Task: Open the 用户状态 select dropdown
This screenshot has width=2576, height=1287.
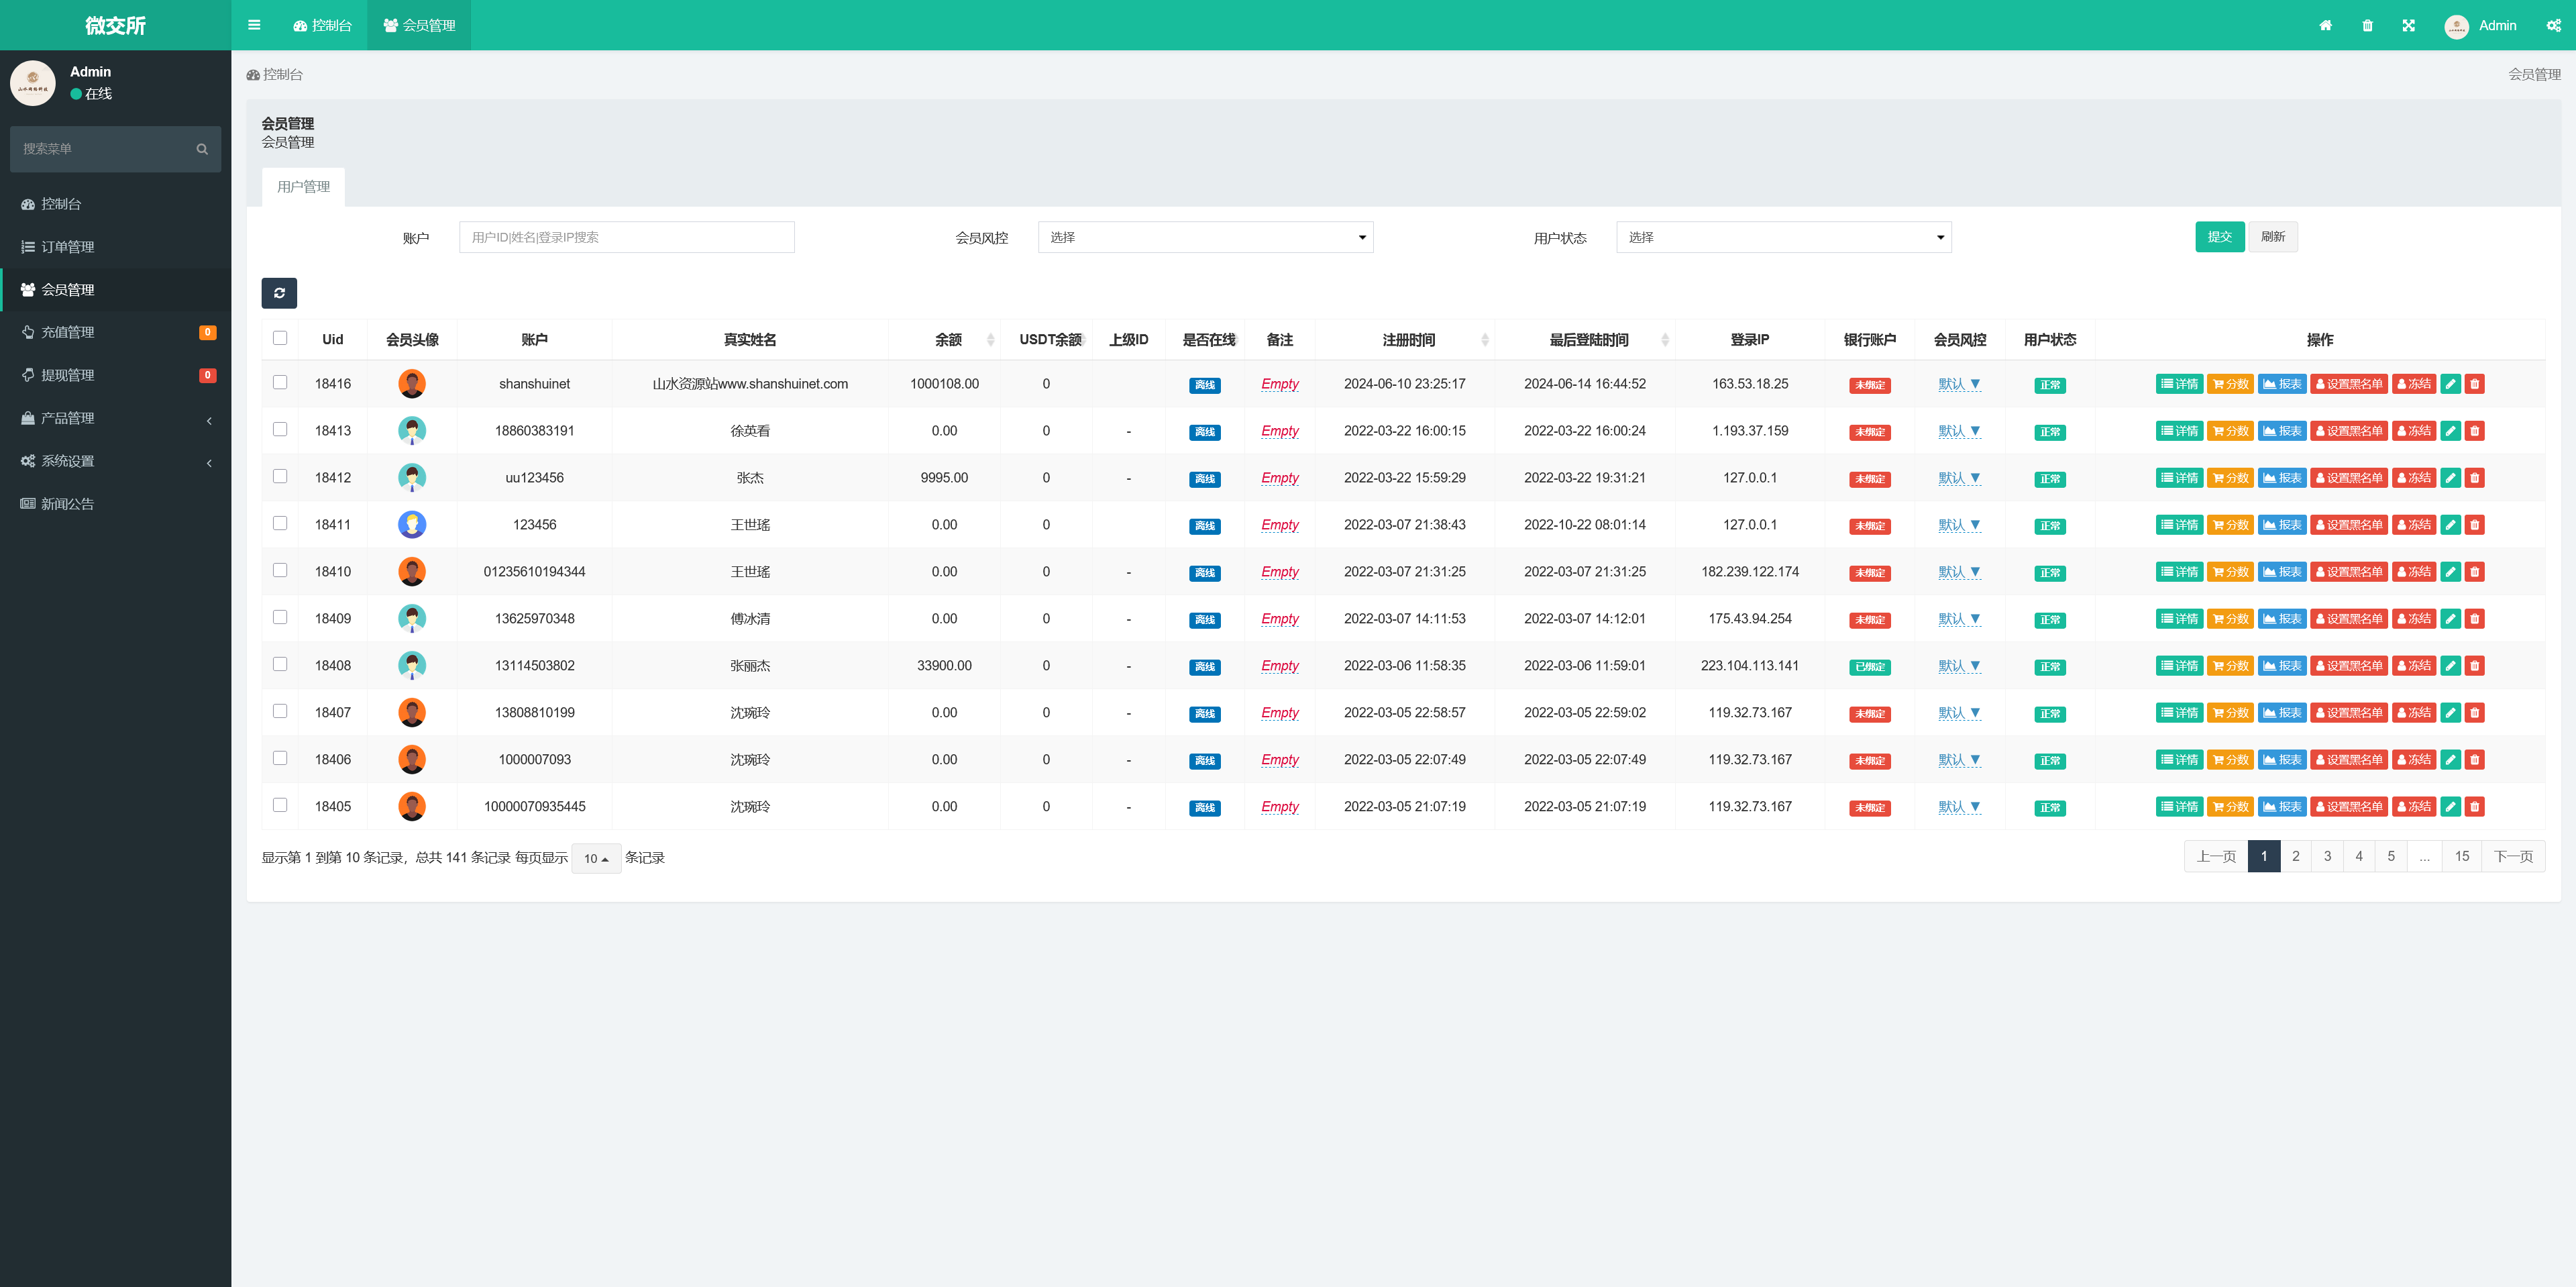Action: click(1783, 237)
